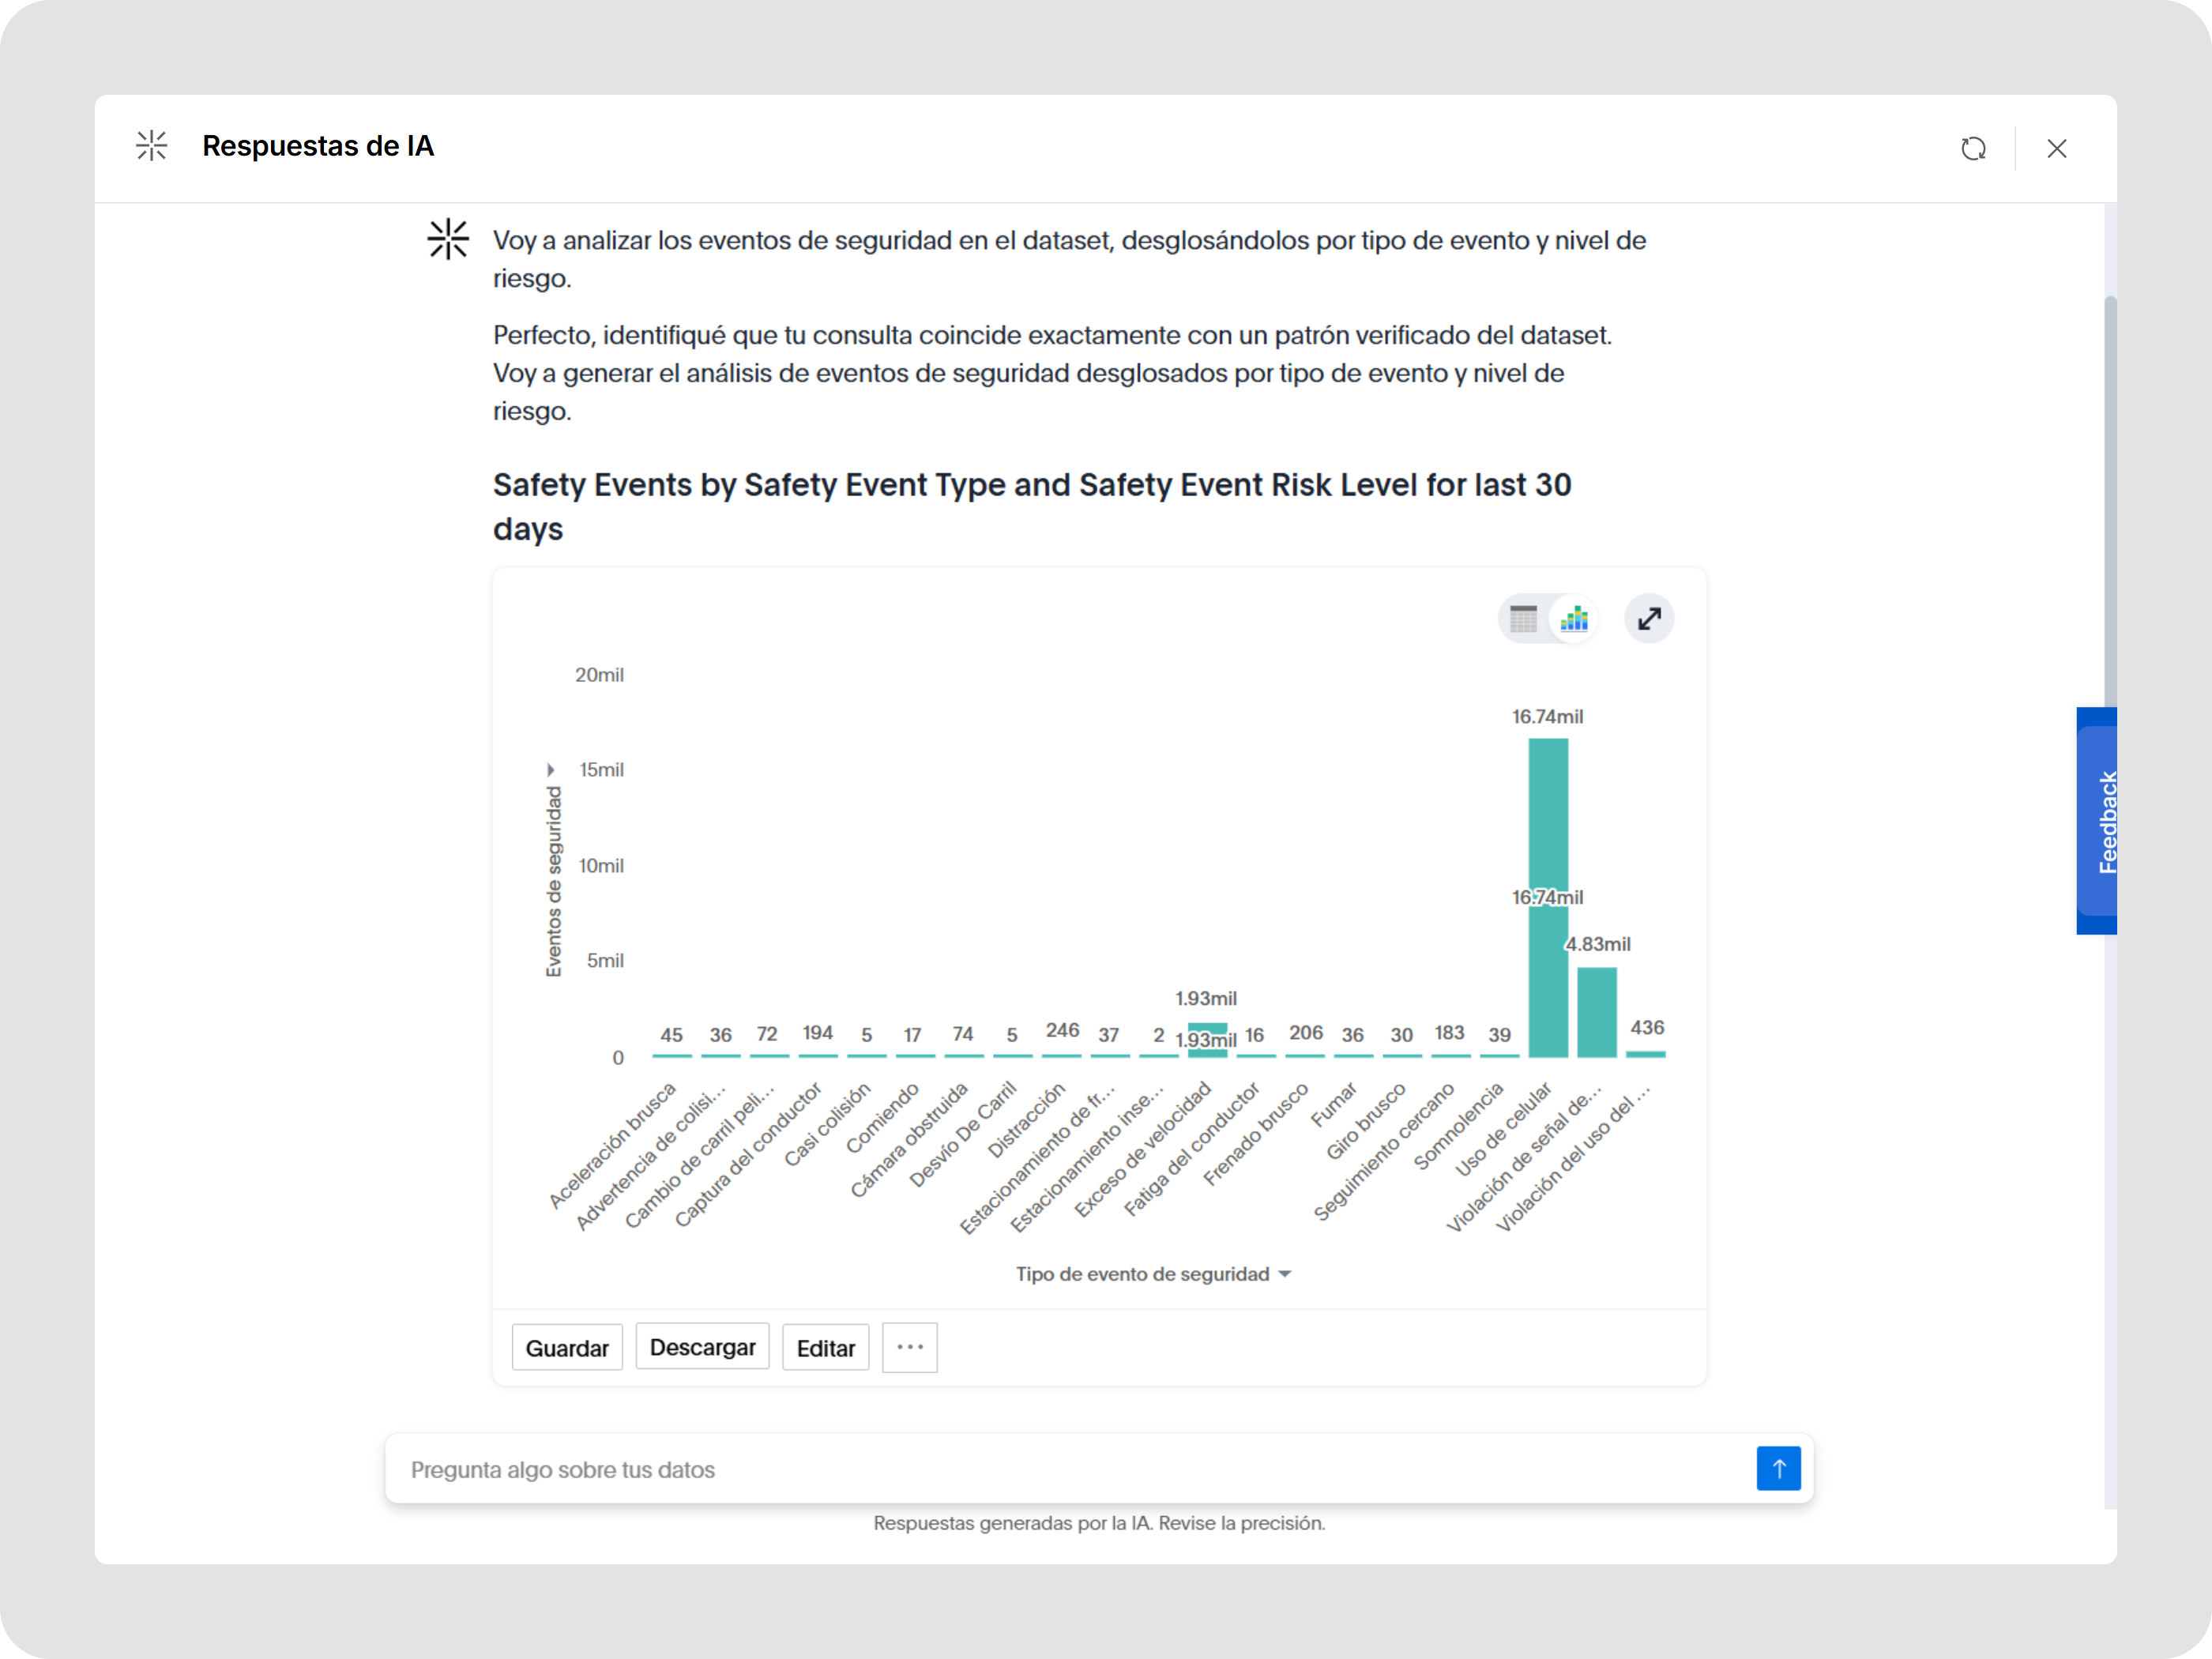Viewport: 2212px width, 1659px height.
Task: Click the vertical scrollbar thumb
Action: click(2110, 500)
